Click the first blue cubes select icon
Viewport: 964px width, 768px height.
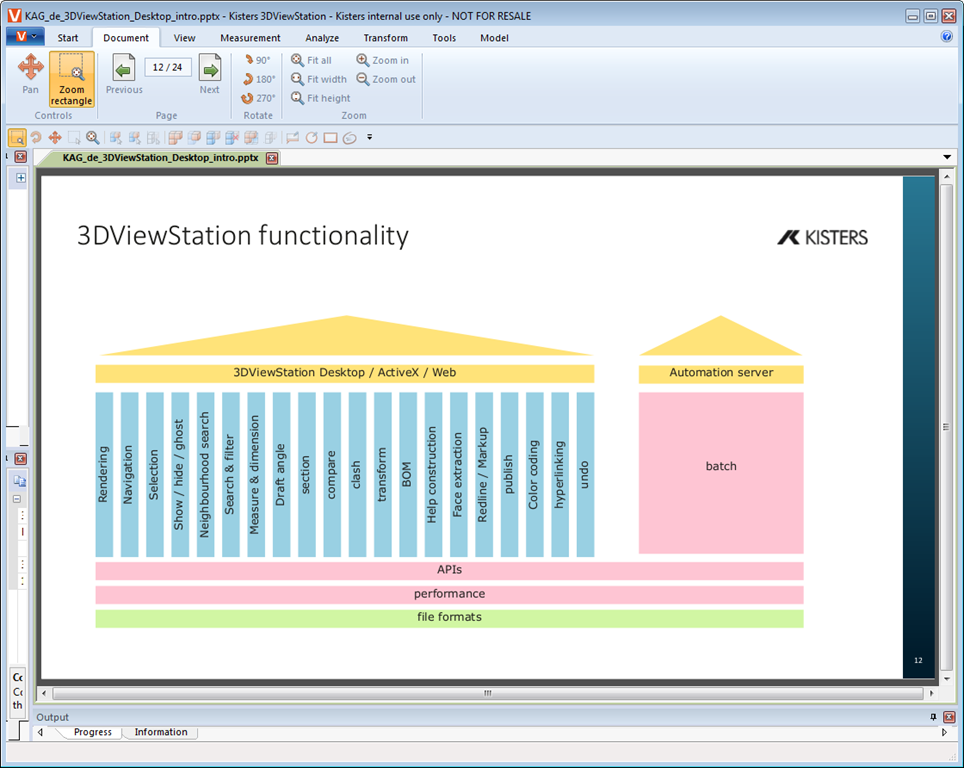[x=116, y=137]
